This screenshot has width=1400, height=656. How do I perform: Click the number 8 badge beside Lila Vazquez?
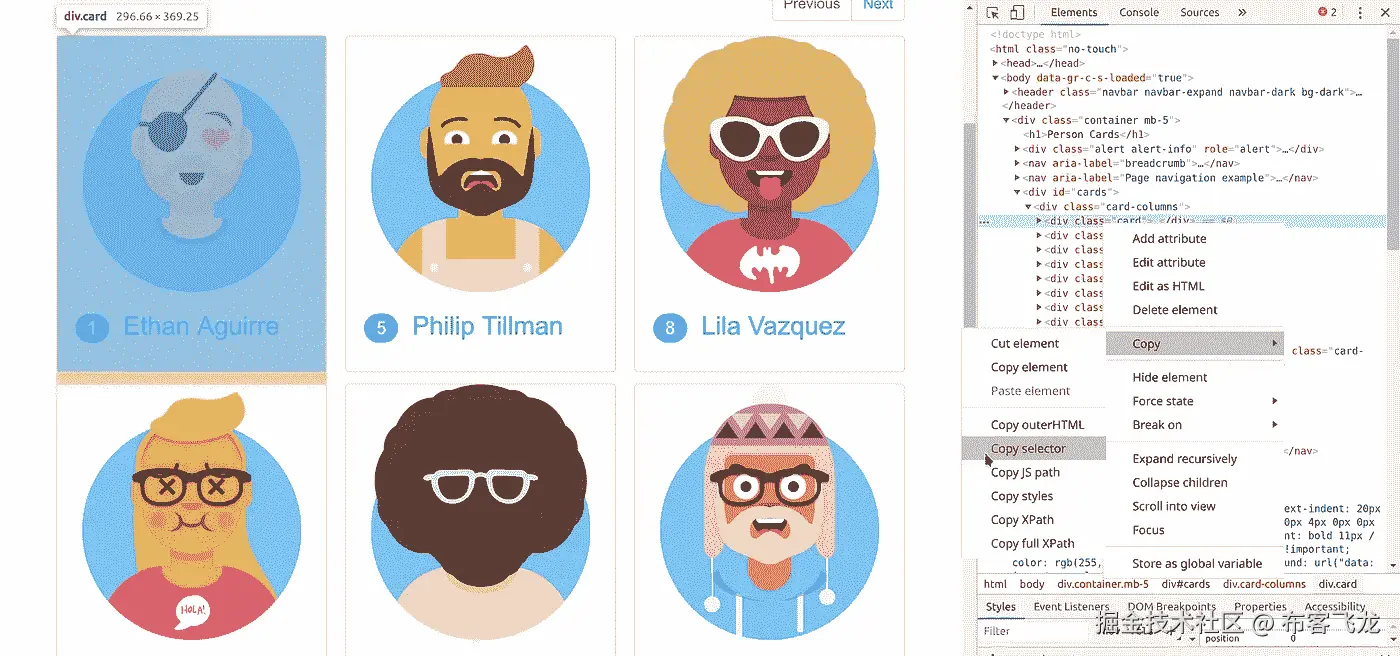coord(669,328)
